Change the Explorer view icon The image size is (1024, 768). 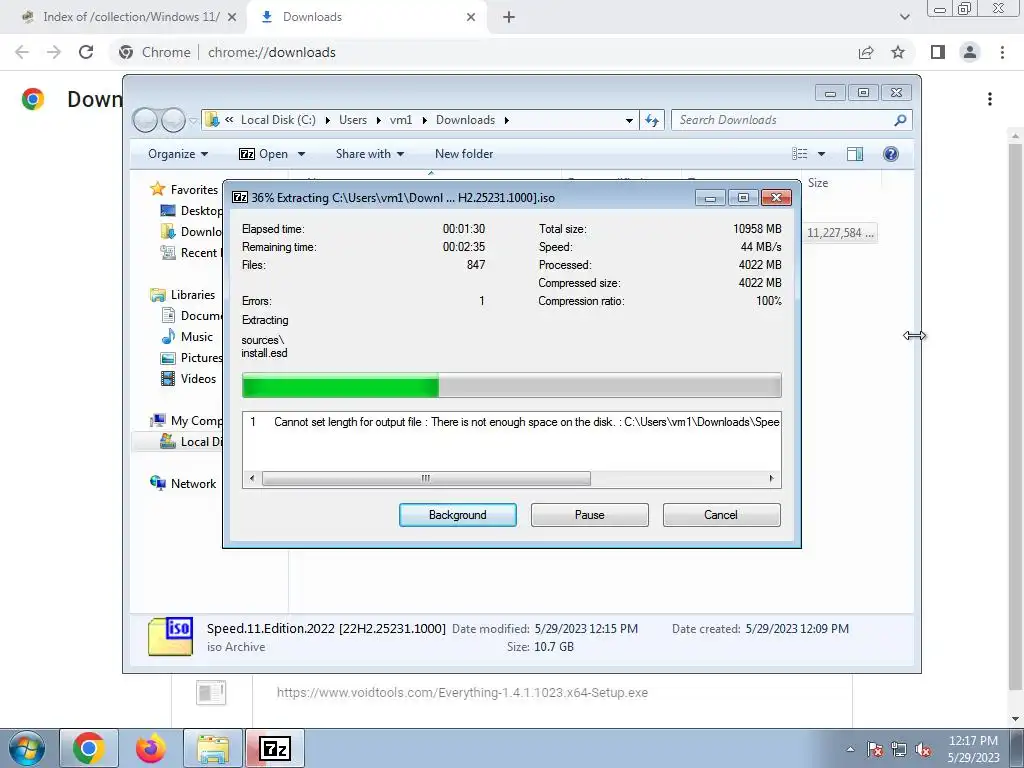pyautogui.click(x=800, y=154)
